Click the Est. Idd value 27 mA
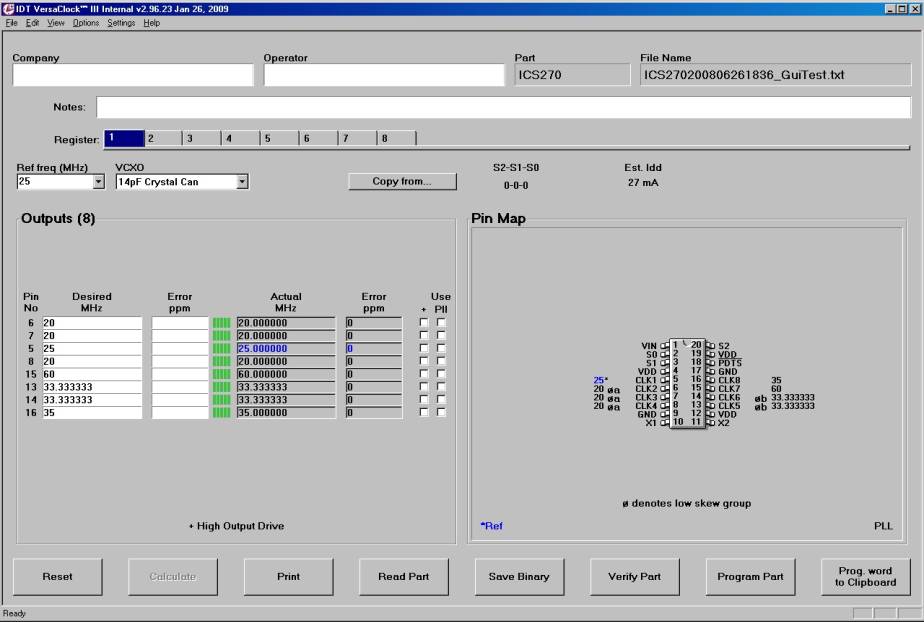This screenshot has width=924, height=622. (643, 183)
